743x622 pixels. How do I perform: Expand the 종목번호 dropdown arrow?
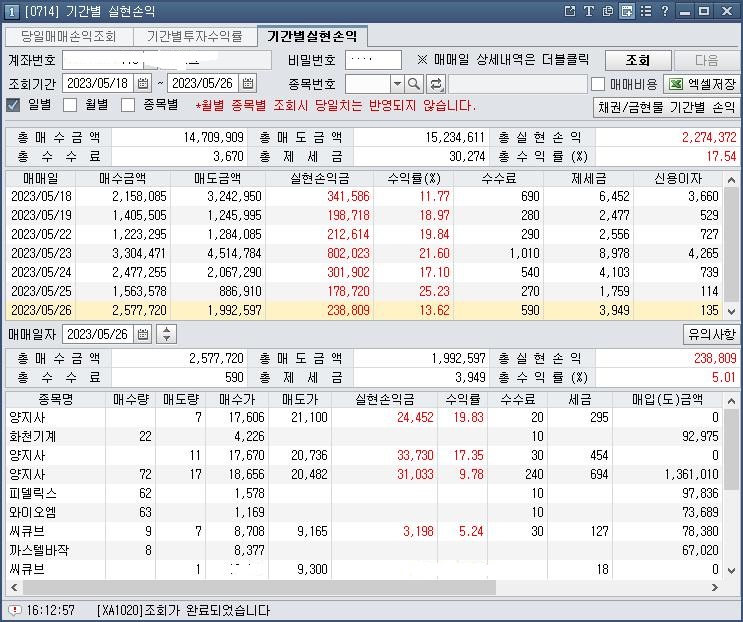coord(397,84)
